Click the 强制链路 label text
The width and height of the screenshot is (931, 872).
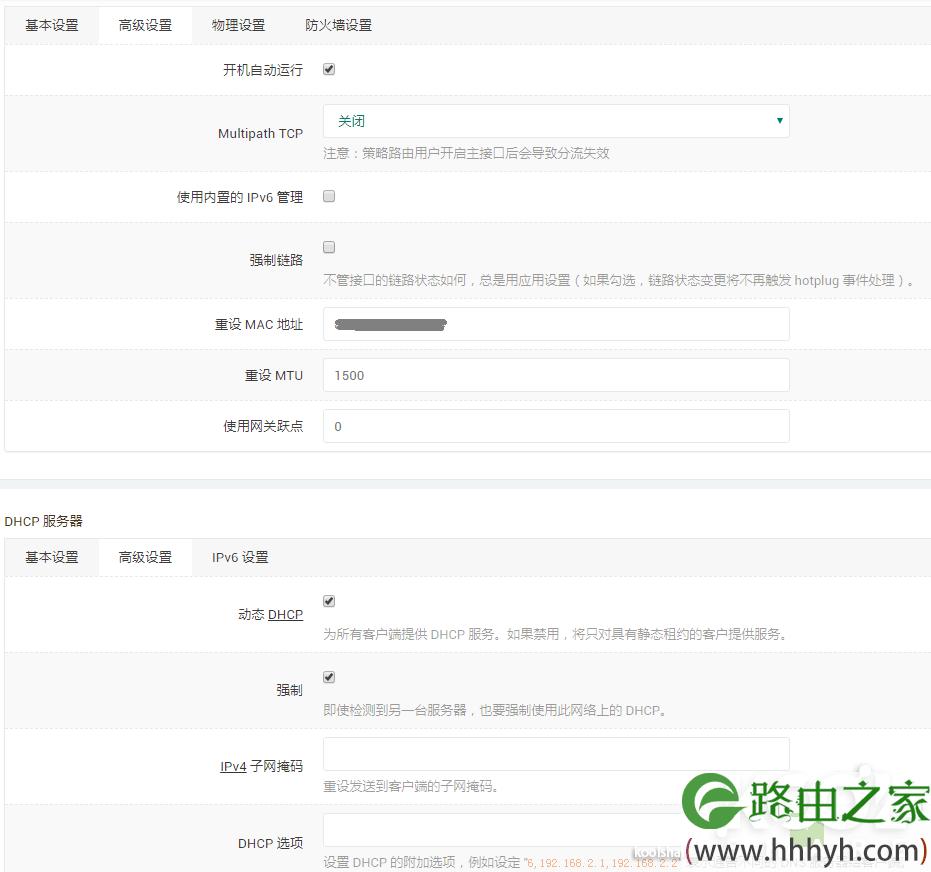[276, 260]
